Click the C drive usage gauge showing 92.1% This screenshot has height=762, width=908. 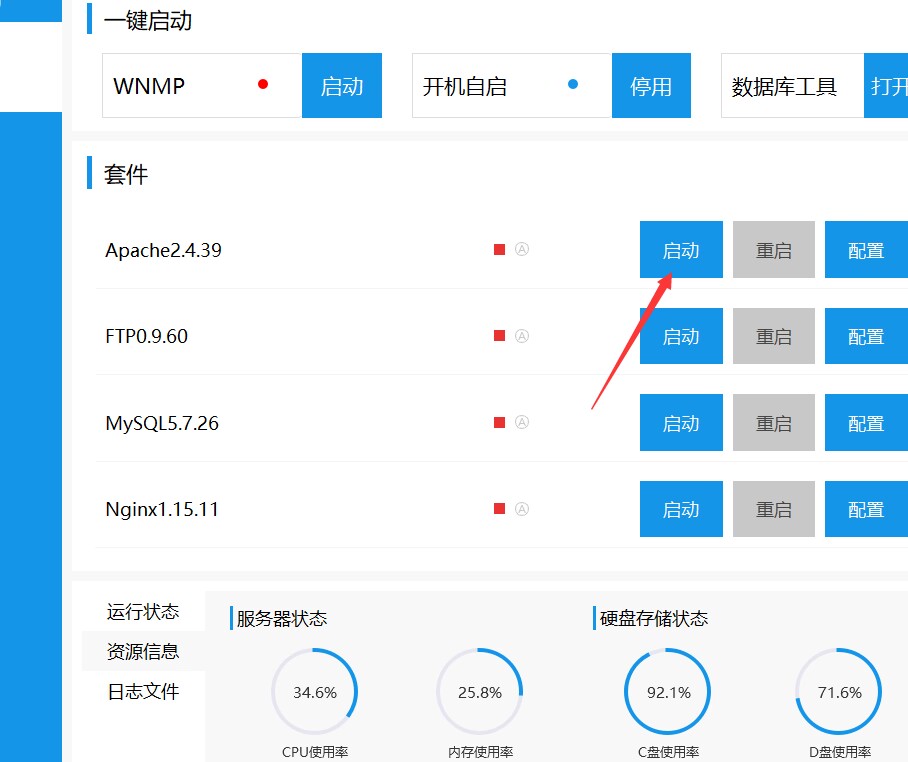pos(668,692)
